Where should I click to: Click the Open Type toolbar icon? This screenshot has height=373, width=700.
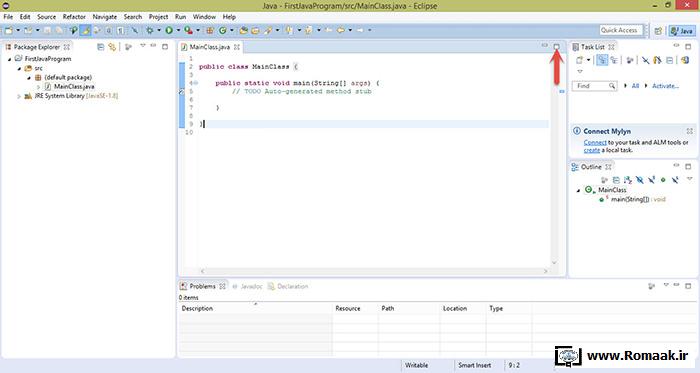pyautogui.click(x=243, y=30)
